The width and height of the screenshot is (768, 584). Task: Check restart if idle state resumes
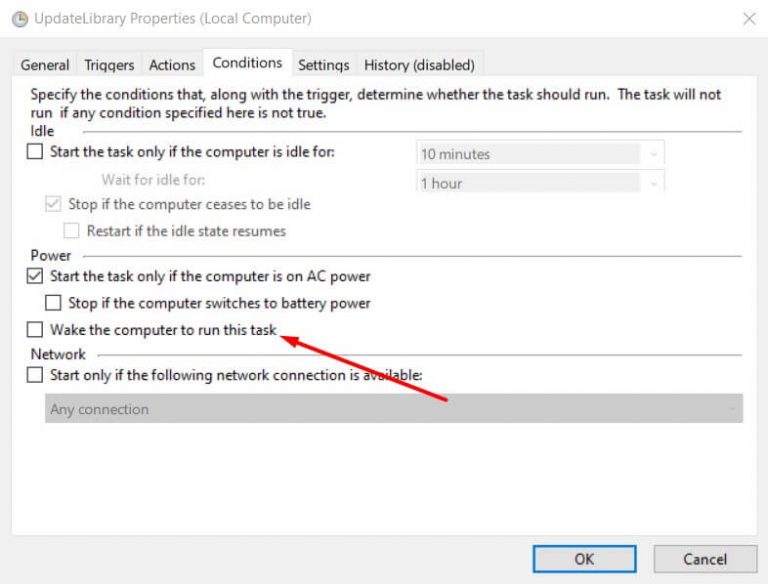pos(72,231)
